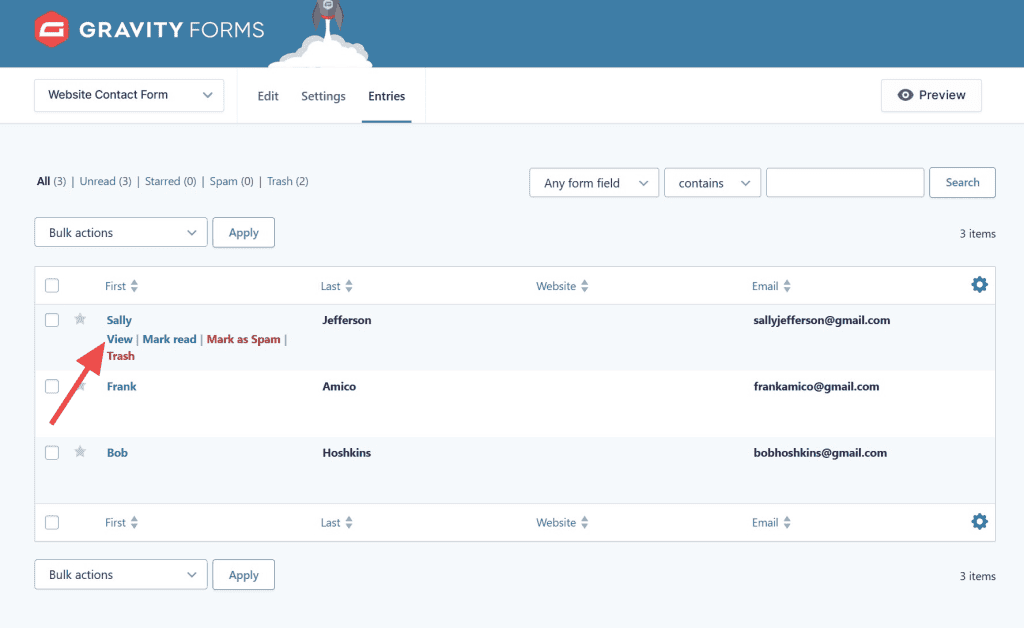Viewport: 1024px width, 628px height.
Task: Click the frankamico@gmail.com email cell
Action: pyautogui.click(x=816, y=386)
